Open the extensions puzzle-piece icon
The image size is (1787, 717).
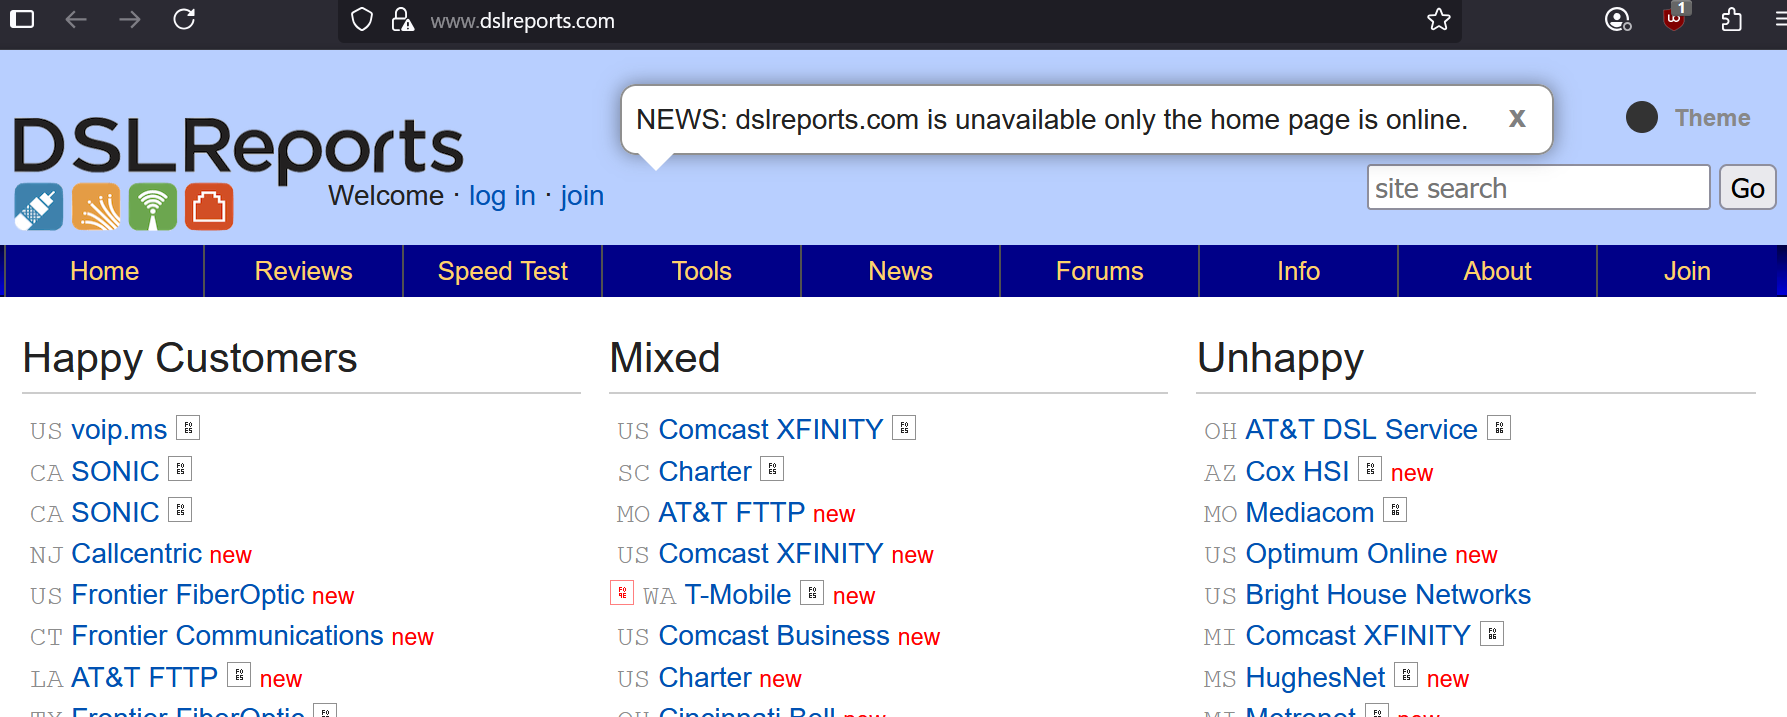click(1731, 19)
